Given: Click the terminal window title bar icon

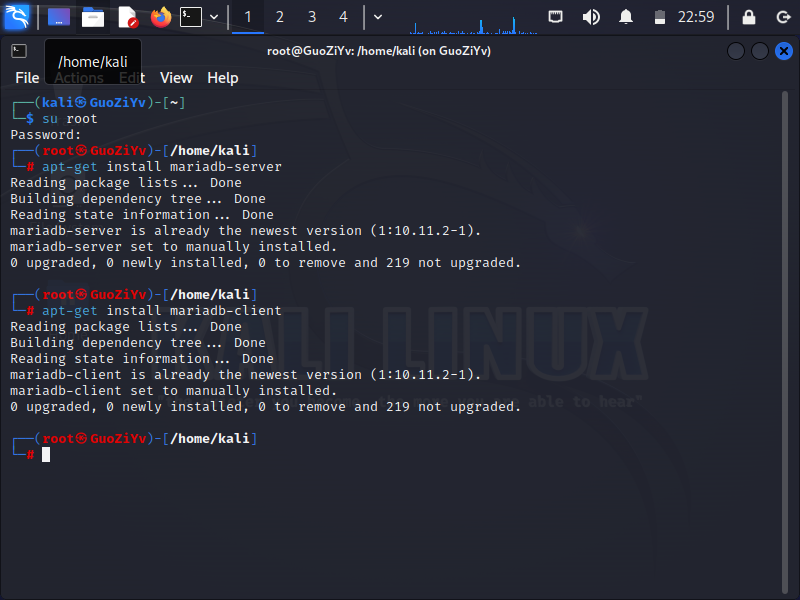Looking at the screenshot, I should pos(19,51).
